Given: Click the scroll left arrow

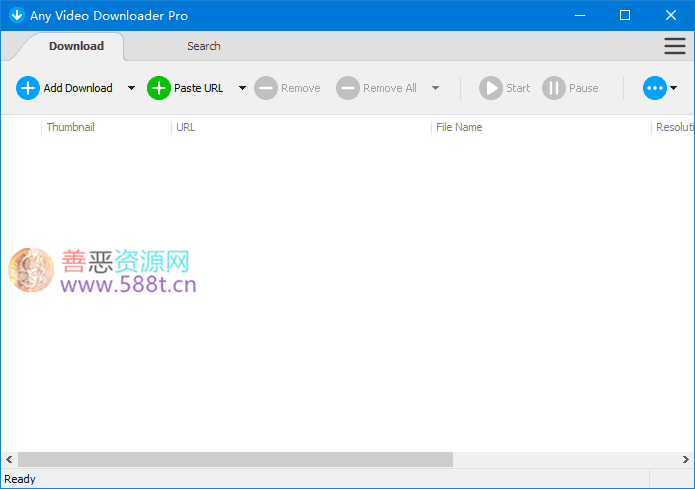Looking at the screenshot, I should click(x=9, y=459).
